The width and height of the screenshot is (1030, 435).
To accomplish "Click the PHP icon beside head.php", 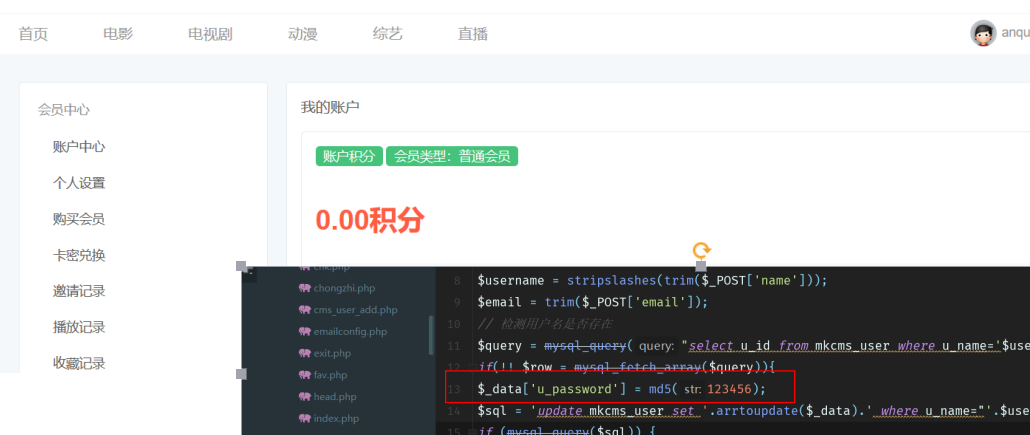I will tap(304, 396).
